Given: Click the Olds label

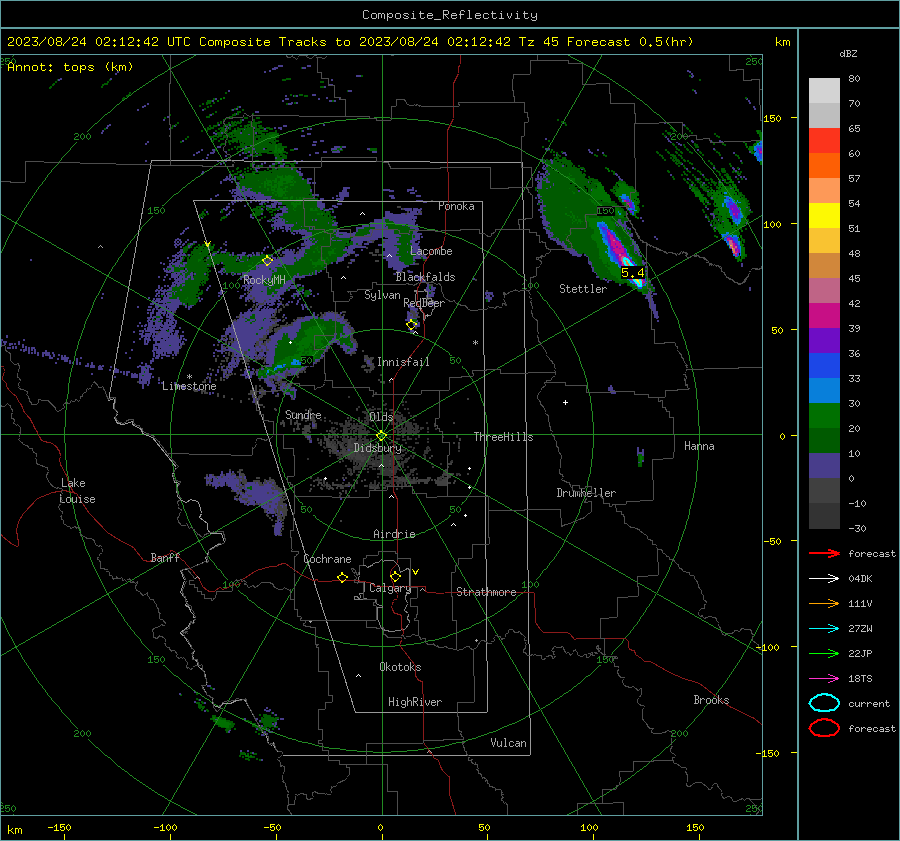Looking at the screenshot, I should coord(381,417).
